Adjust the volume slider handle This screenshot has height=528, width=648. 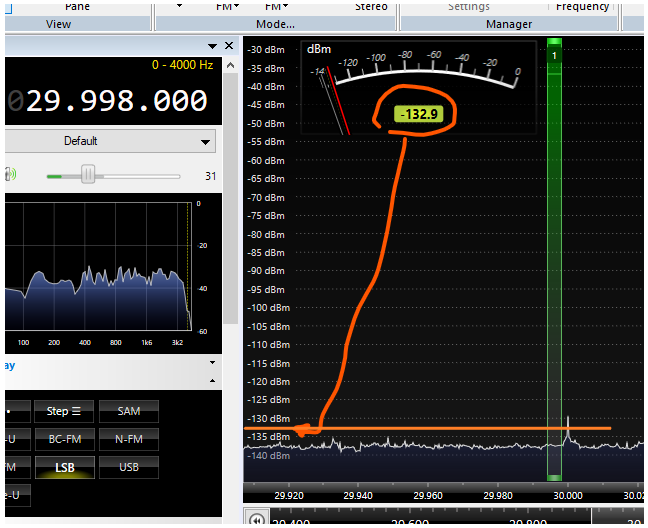88,174
